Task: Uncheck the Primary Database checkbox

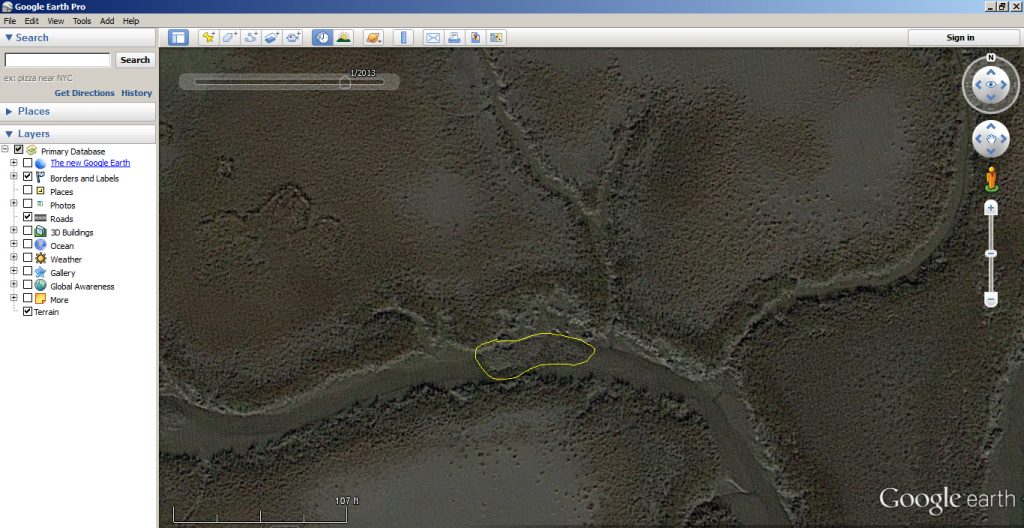Action: click(18, 150)
